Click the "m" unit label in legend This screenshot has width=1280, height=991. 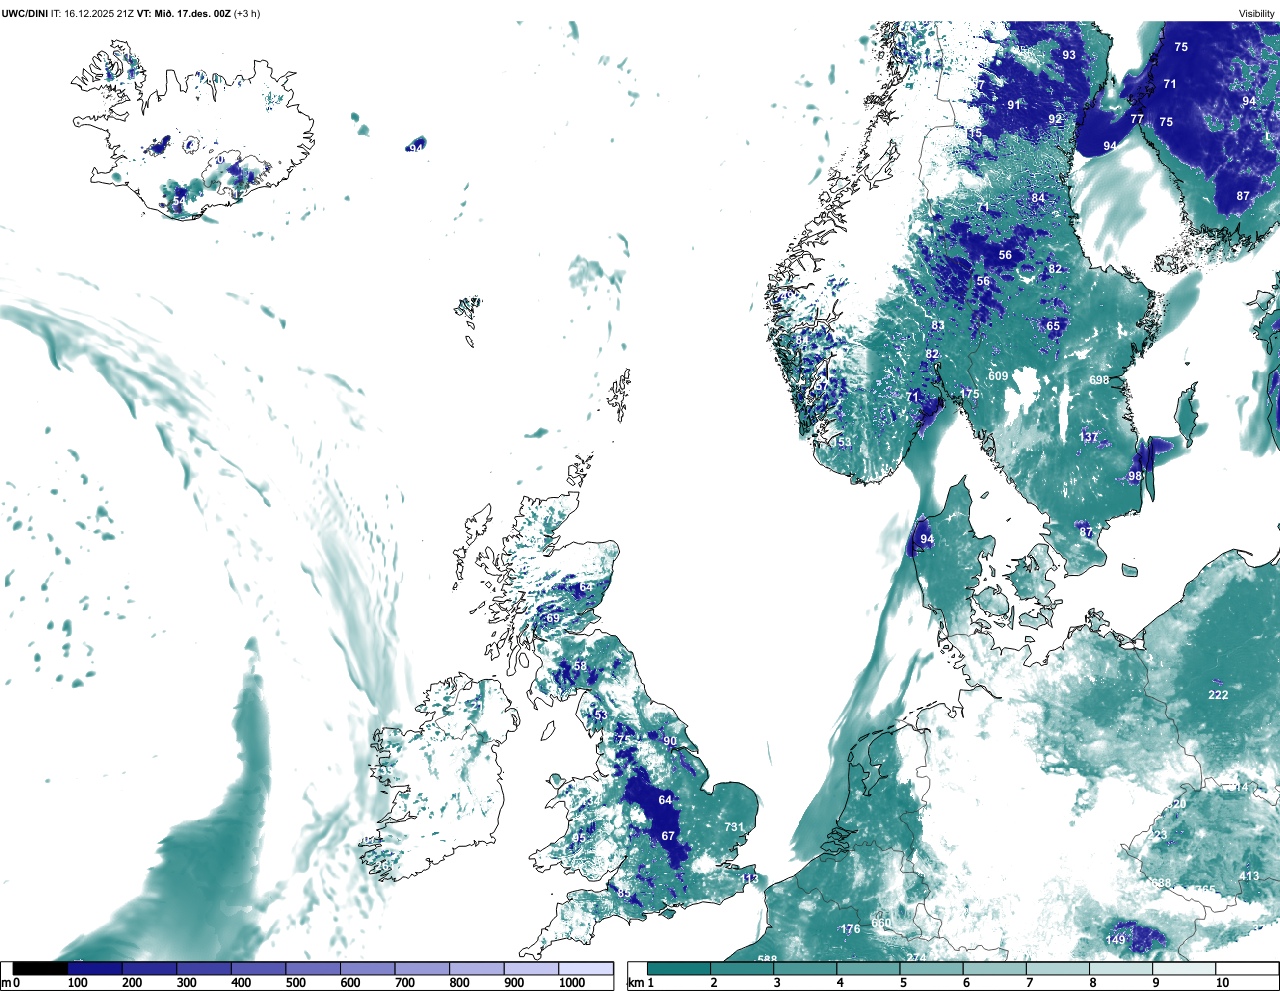5,983
